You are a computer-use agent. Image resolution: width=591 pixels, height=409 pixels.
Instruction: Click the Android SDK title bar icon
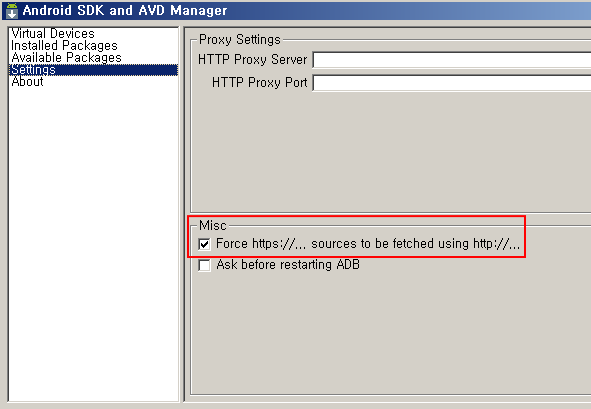click(x=12, y=10)
